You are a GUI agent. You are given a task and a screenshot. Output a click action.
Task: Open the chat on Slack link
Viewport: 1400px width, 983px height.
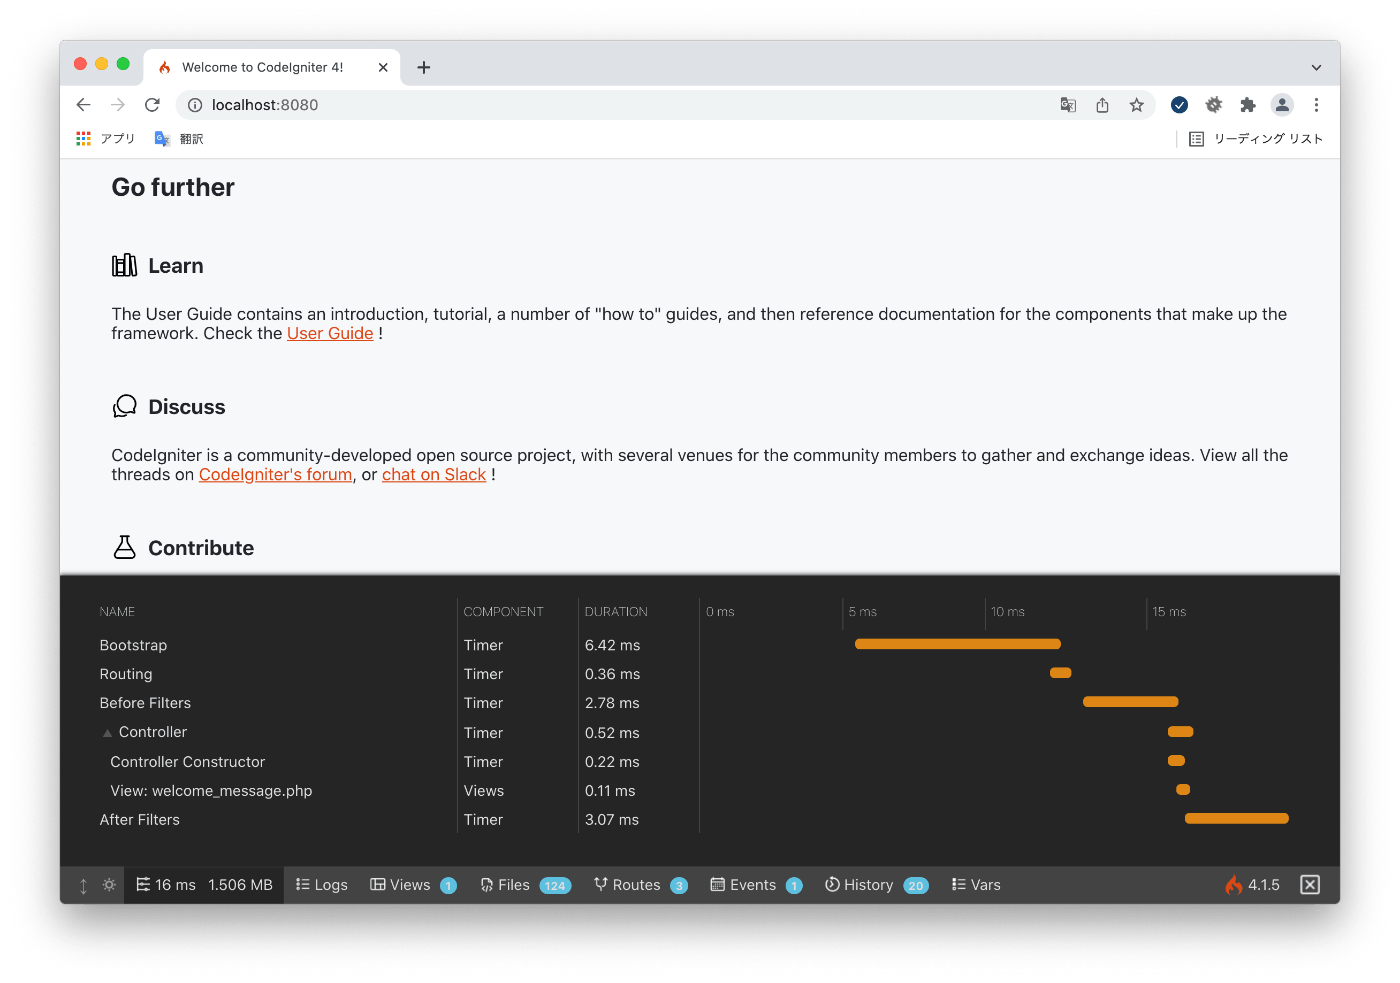click(x=434, y=475)
